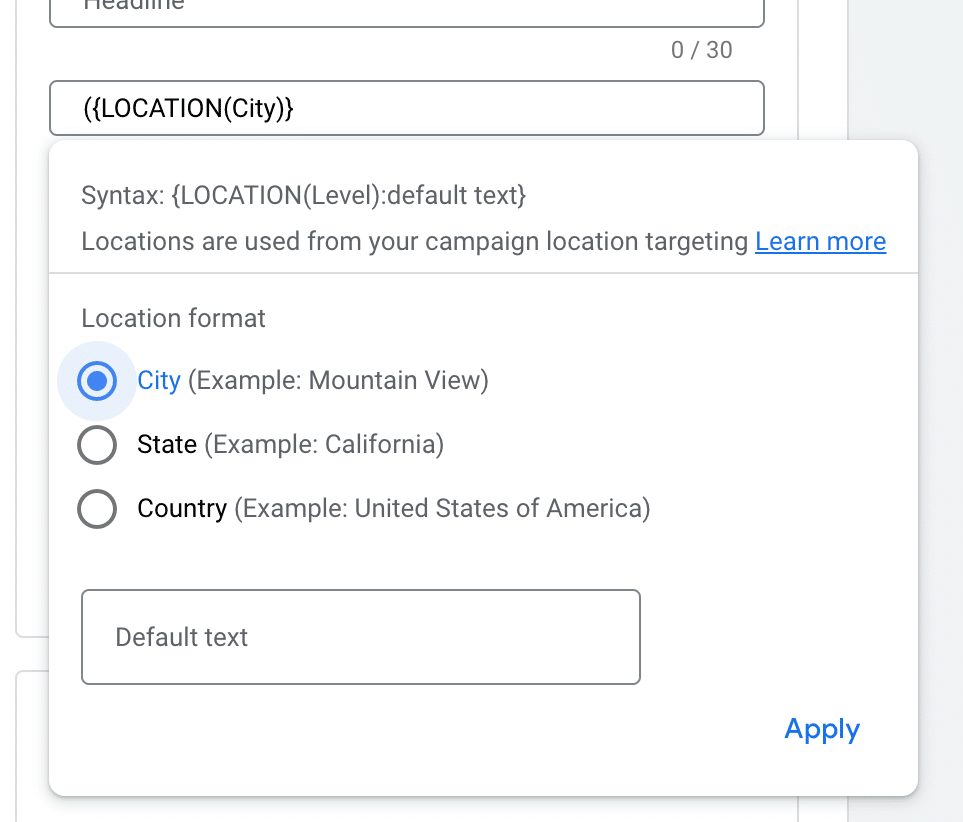Open the Learn more link
Screen dimensions: 963x822
[x=820, y=242]
